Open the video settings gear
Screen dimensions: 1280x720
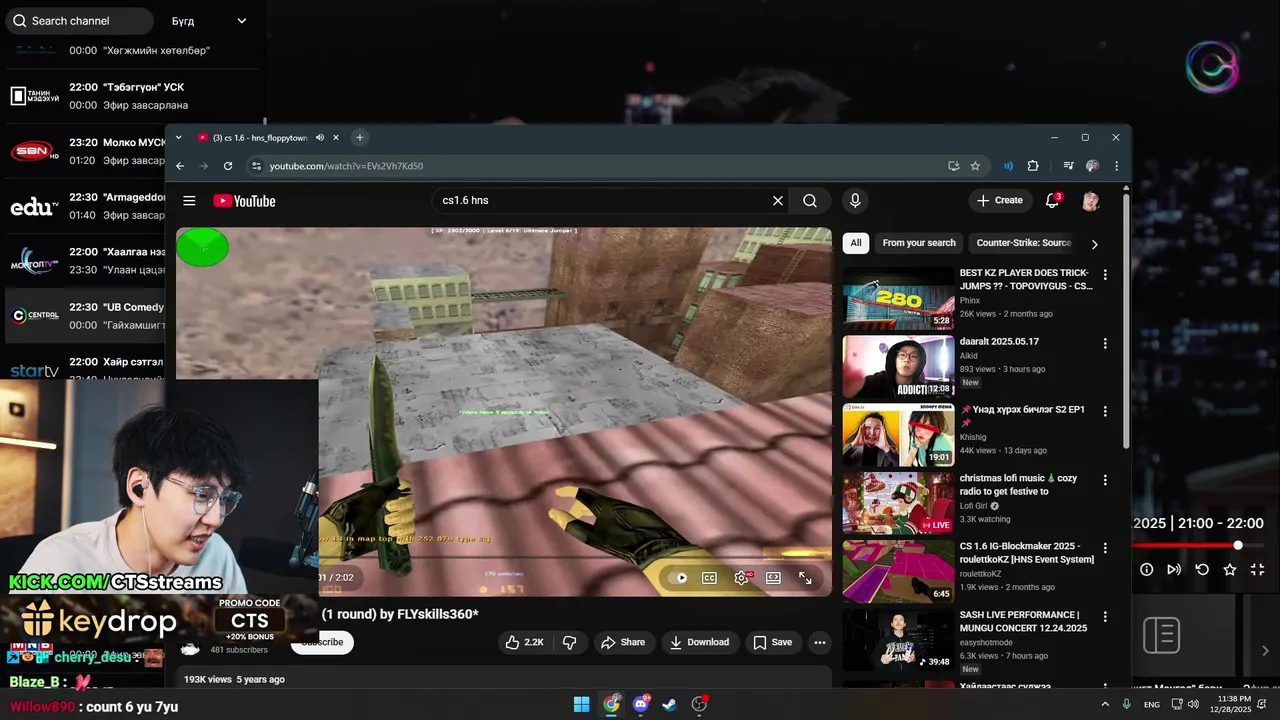[741, 578]
